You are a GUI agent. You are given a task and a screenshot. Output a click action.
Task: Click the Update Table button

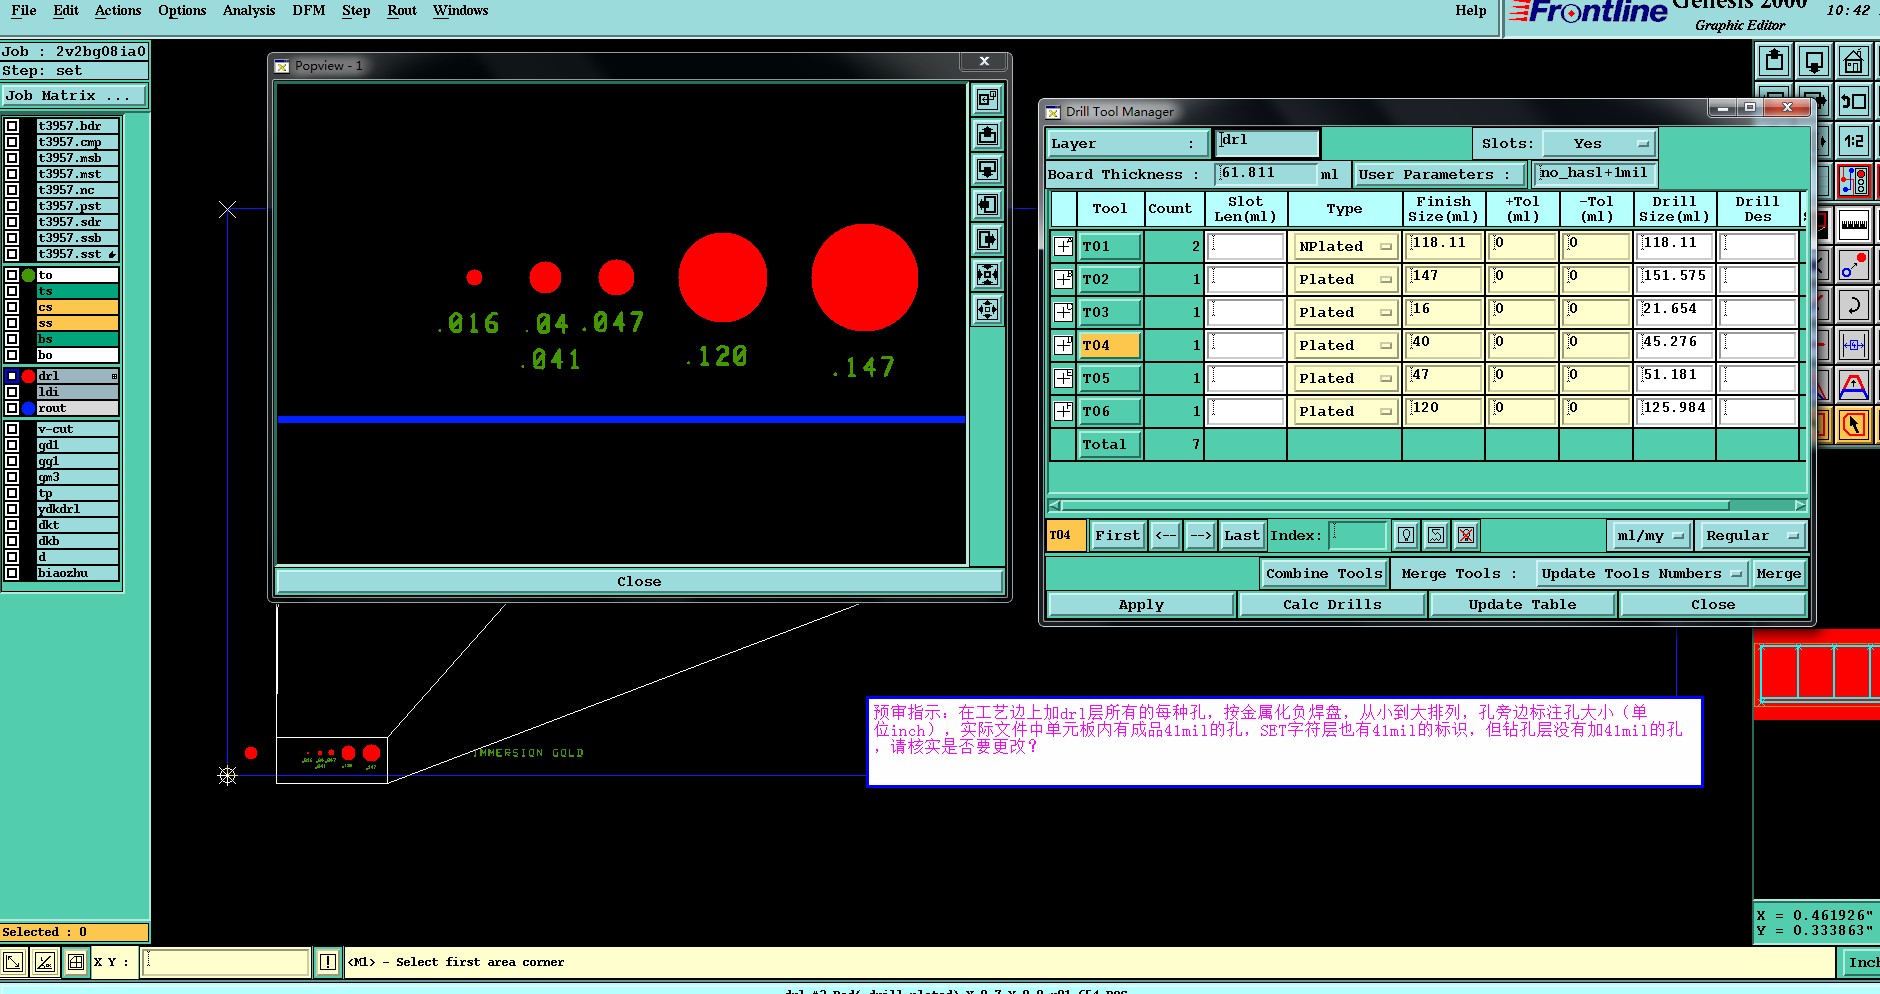pos(1522,604)
